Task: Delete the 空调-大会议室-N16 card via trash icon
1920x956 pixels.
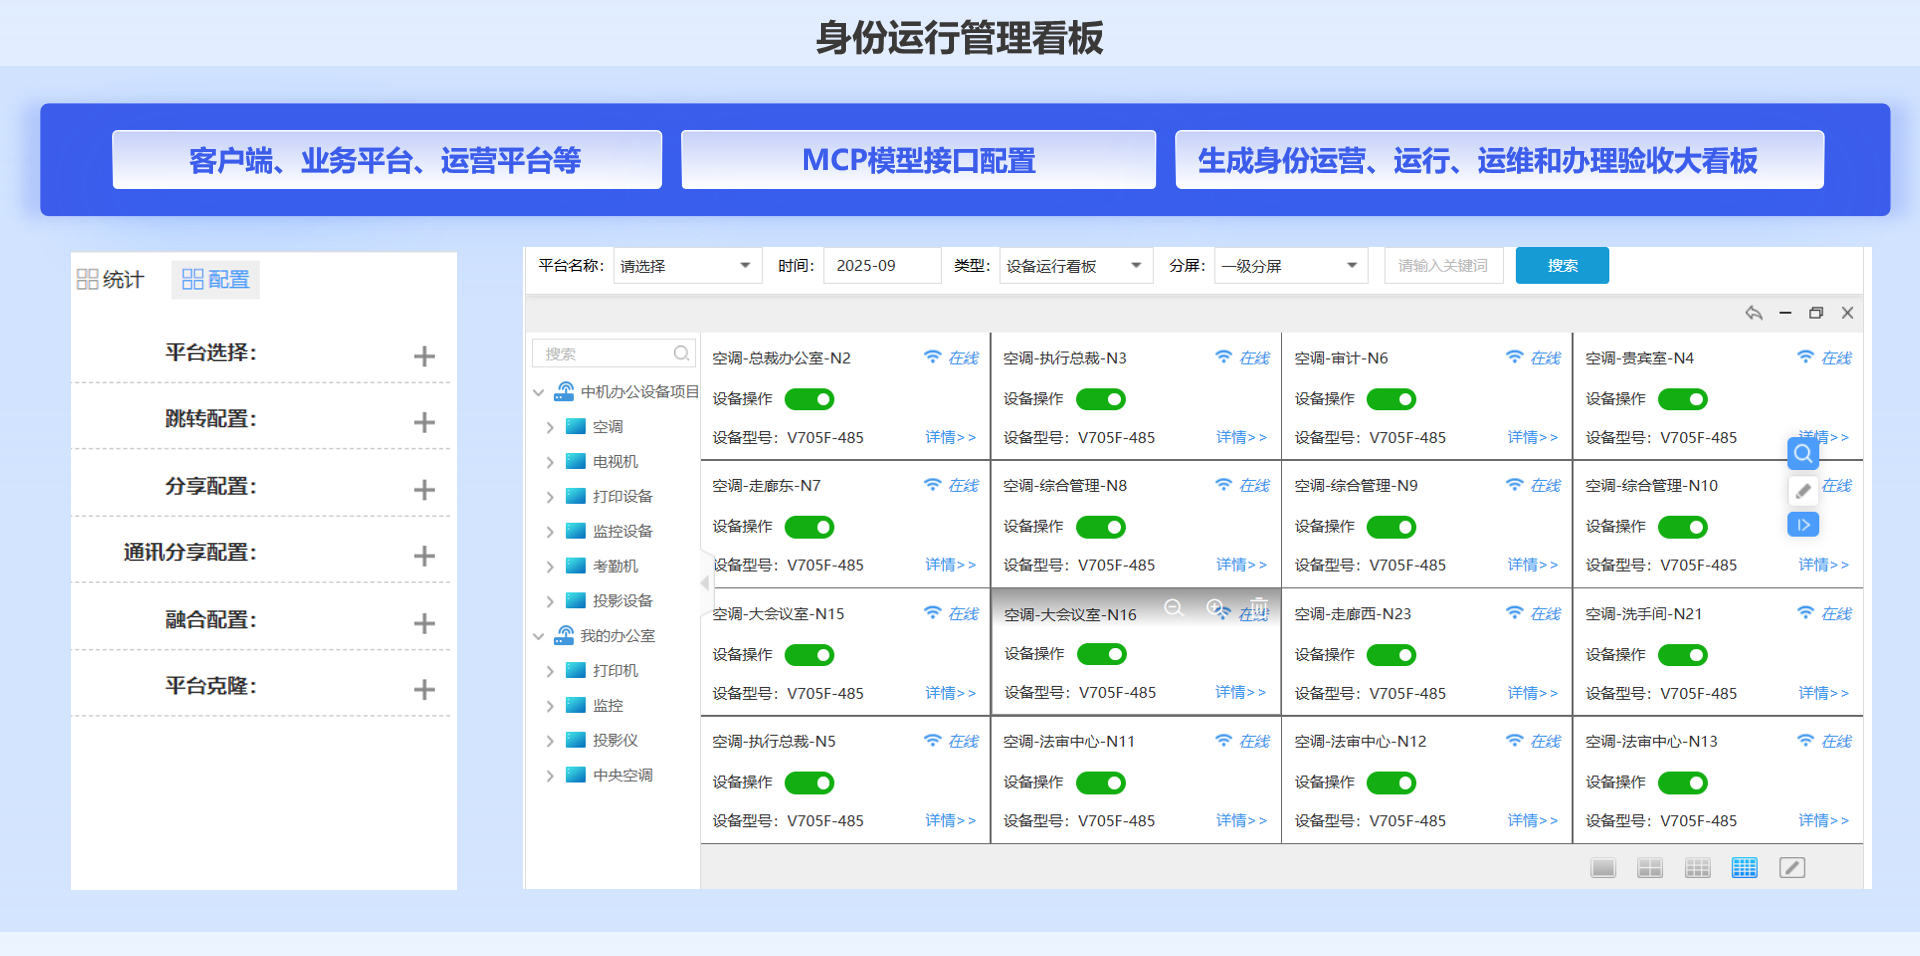Action: pos(1259,607)
